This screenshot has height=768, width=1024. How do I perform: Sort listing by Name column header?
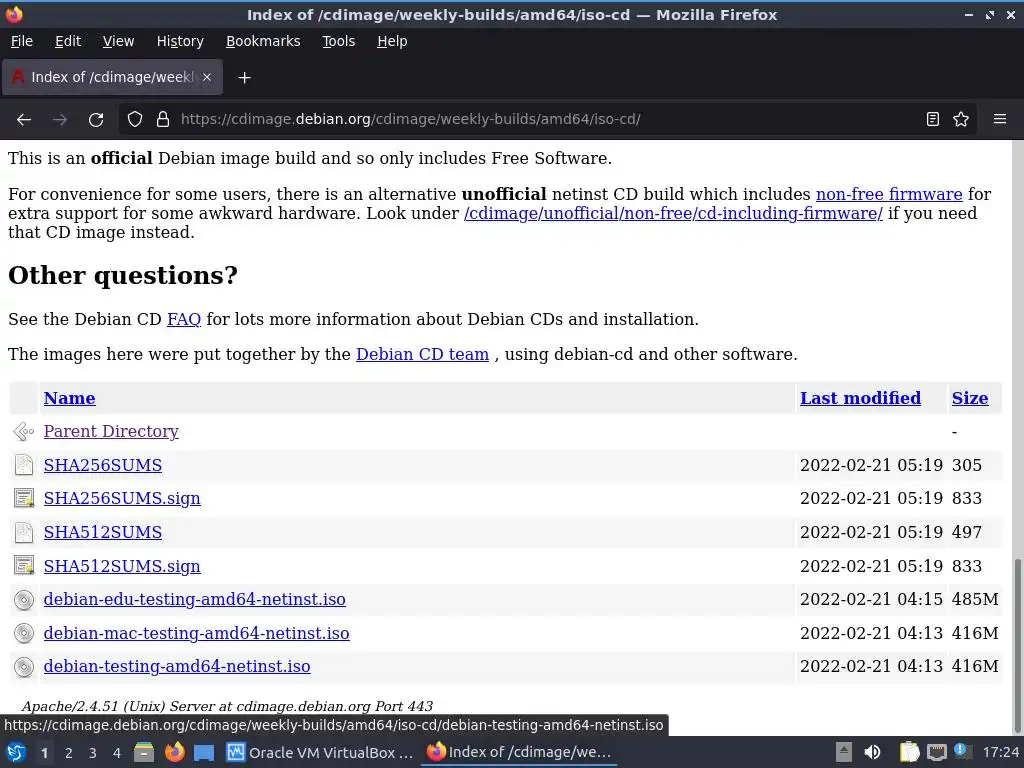tap(69, 398)
